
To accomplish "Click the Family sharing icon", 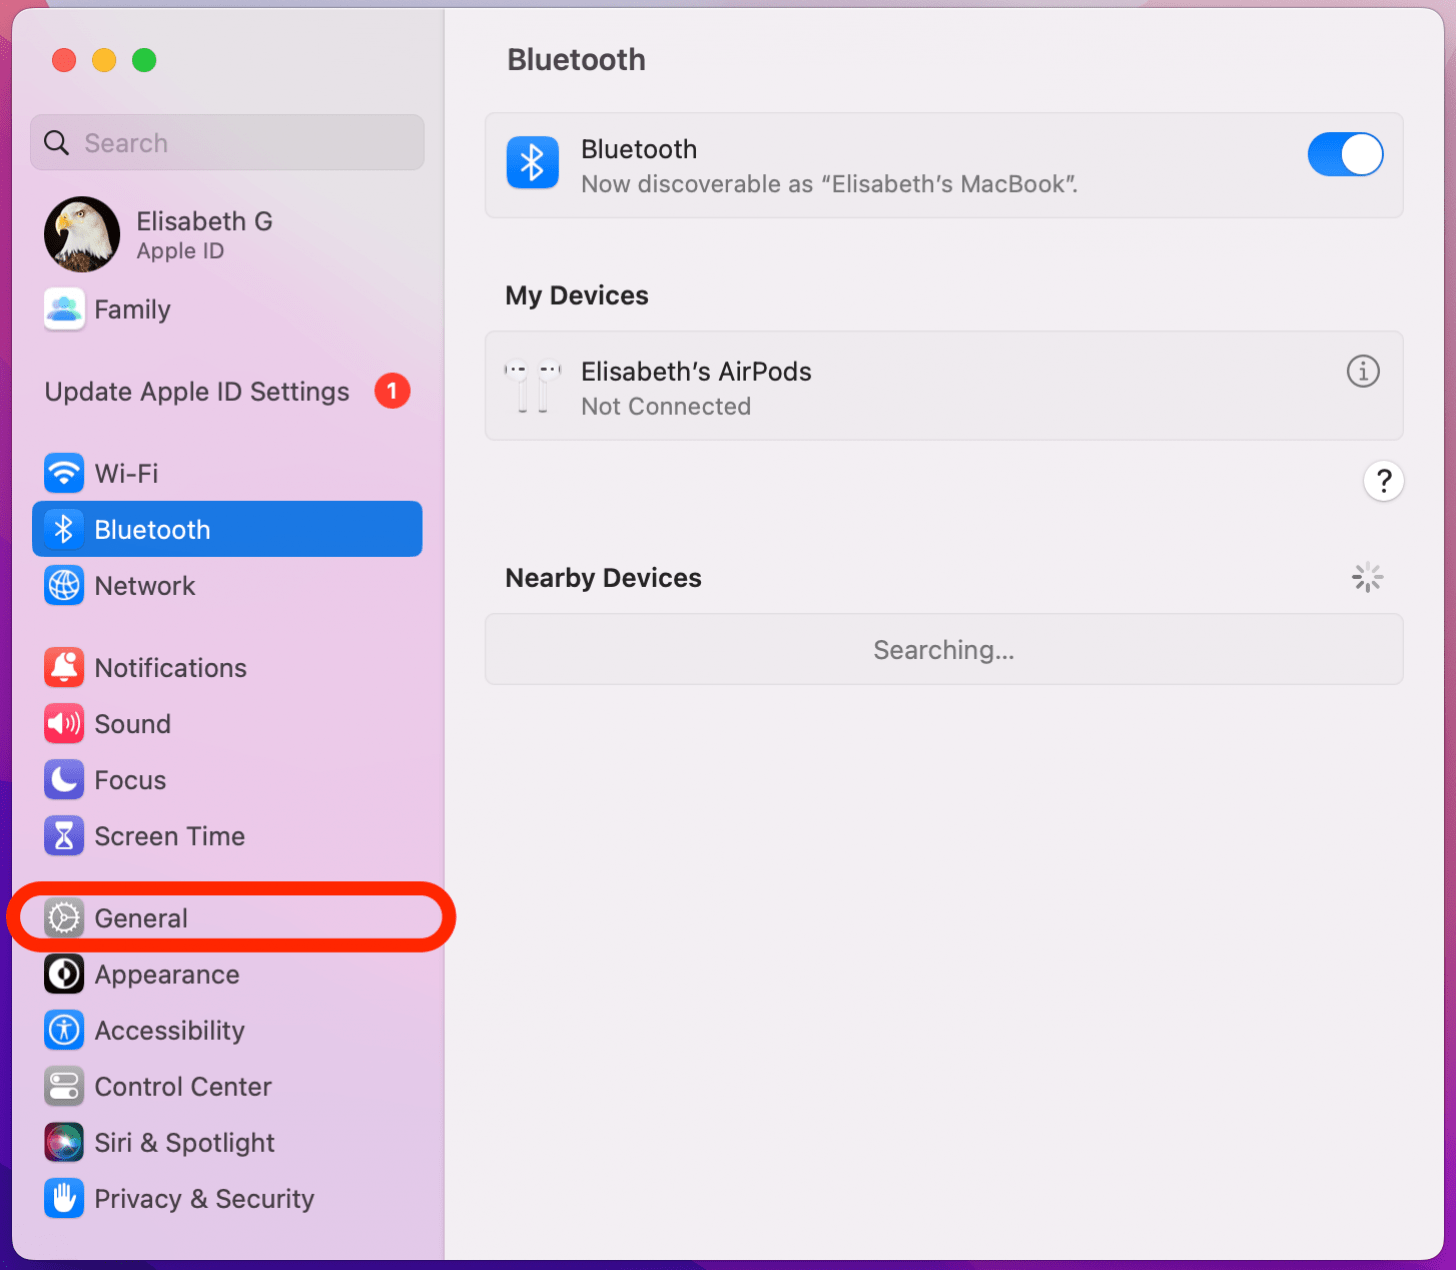I will (x=64, y=309).
